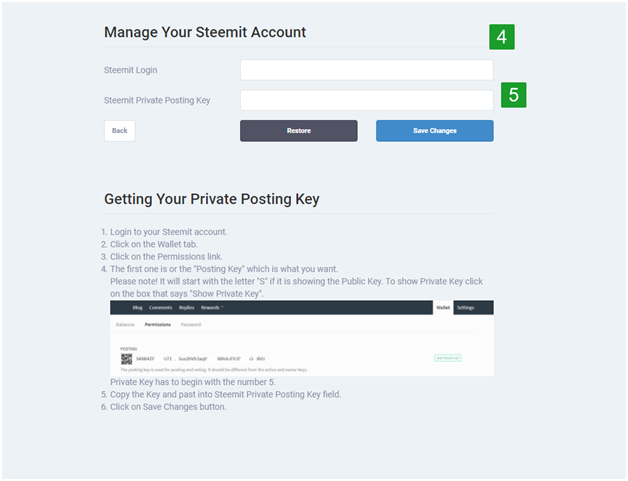The image size is (628, 481).
Task: Click into the Steemit Private Posting Key field
Action: click(x=366, y=100)
